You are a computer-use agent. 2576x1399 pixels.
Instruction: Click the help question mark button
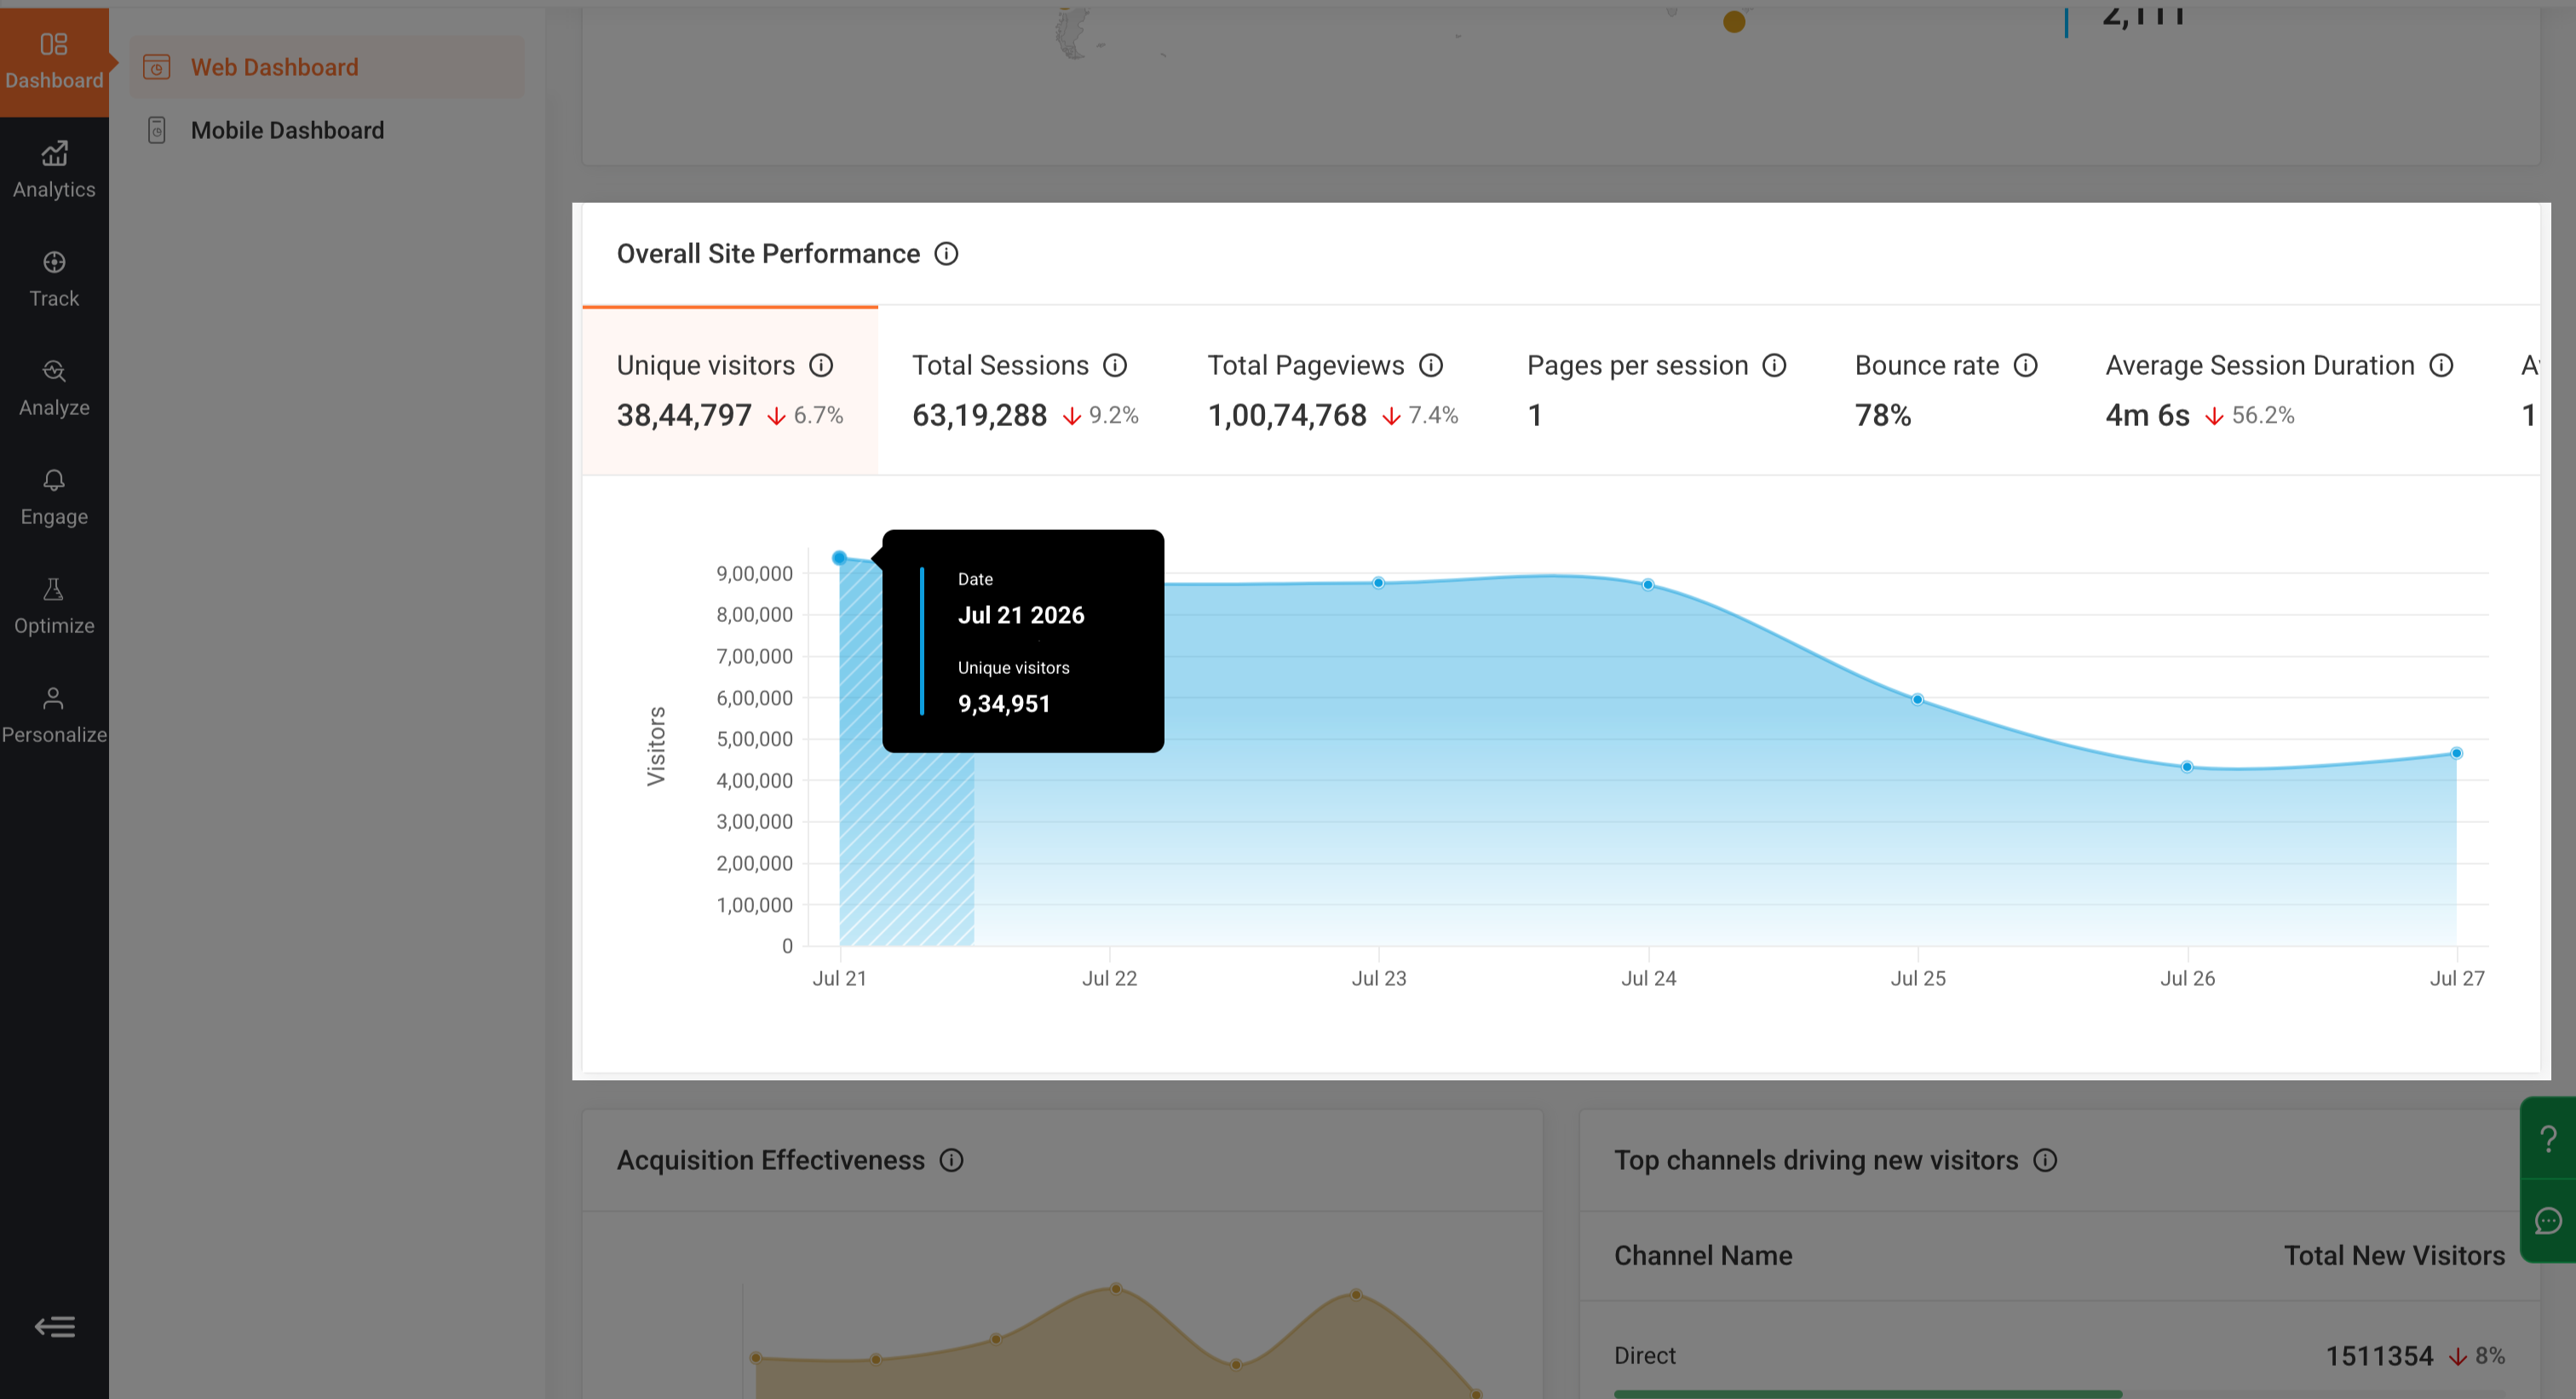[x=2548, y=1138]
